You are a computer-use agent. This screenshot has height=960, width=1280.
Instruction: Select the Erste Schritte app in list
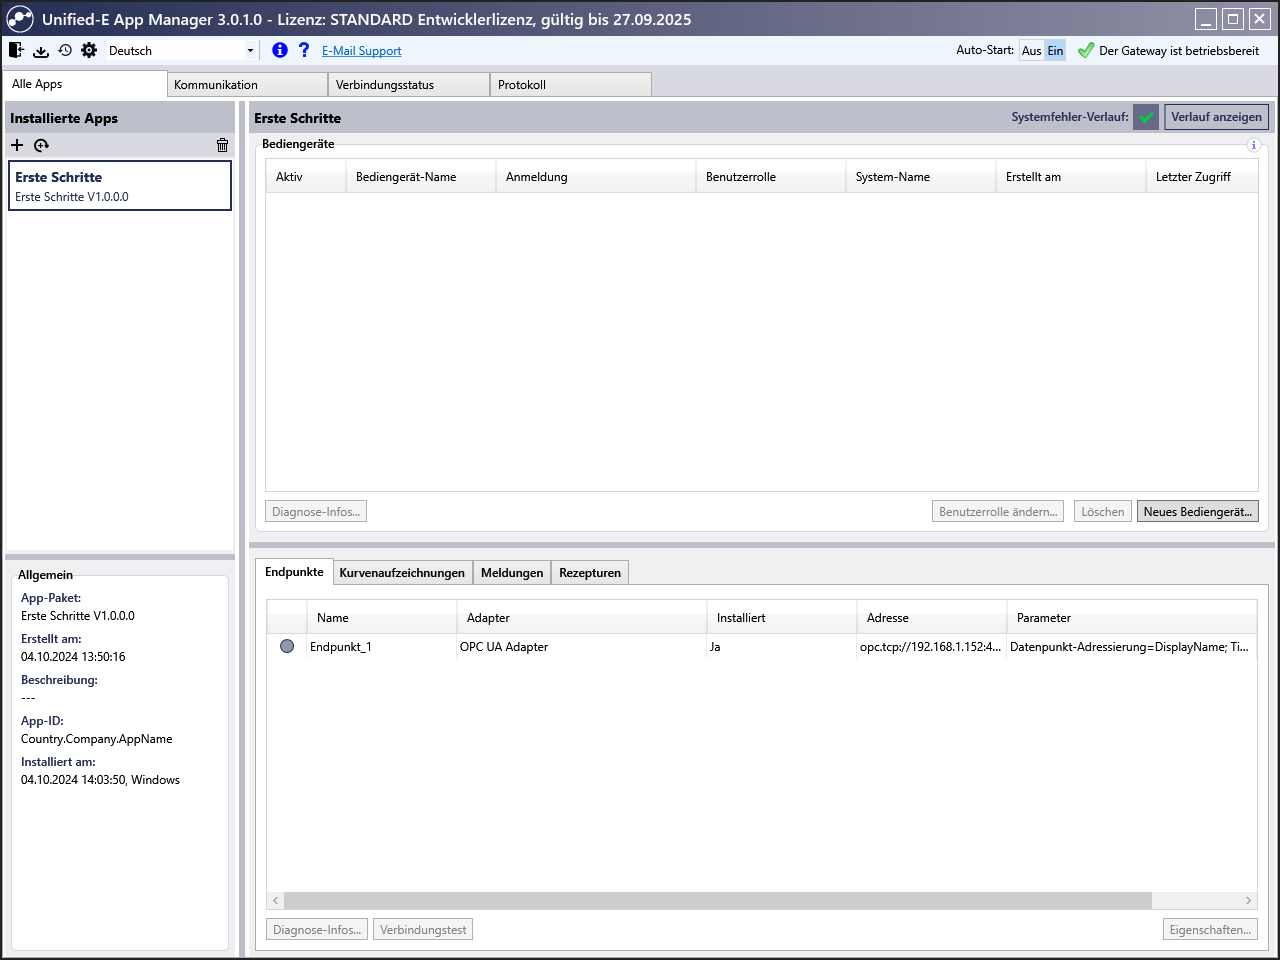pos(120,186)
